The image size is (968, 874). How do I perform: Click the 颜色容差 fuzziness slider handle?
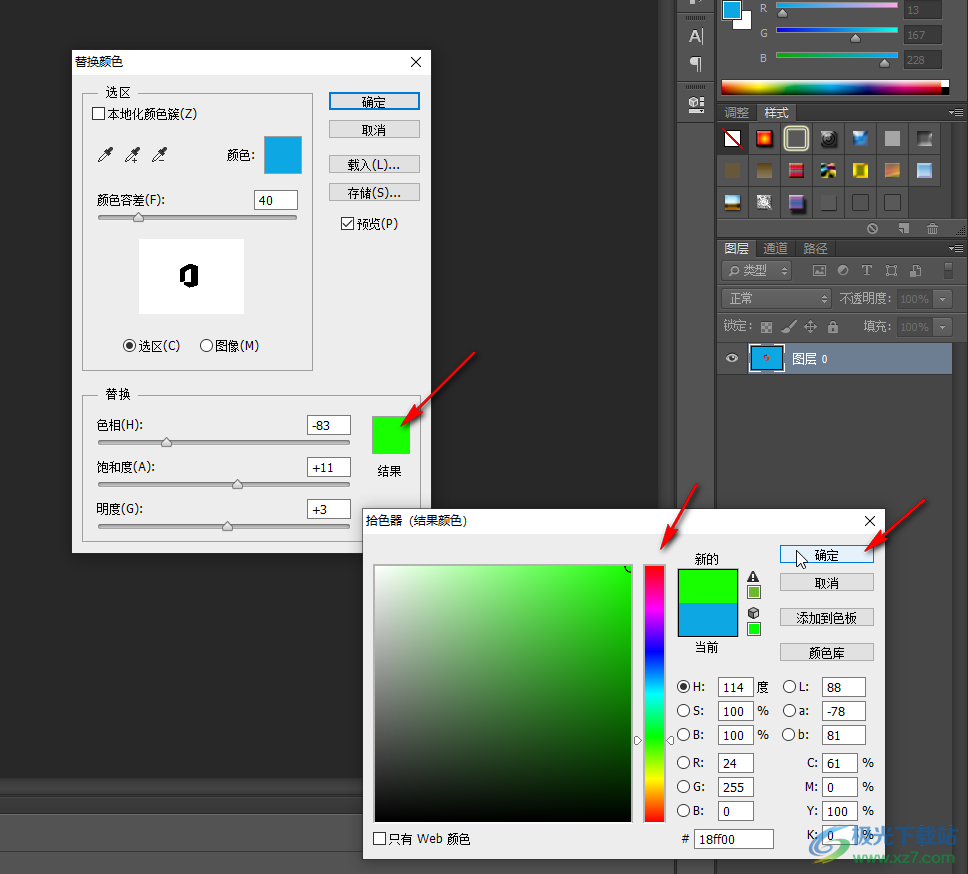(x=138, y=217)
